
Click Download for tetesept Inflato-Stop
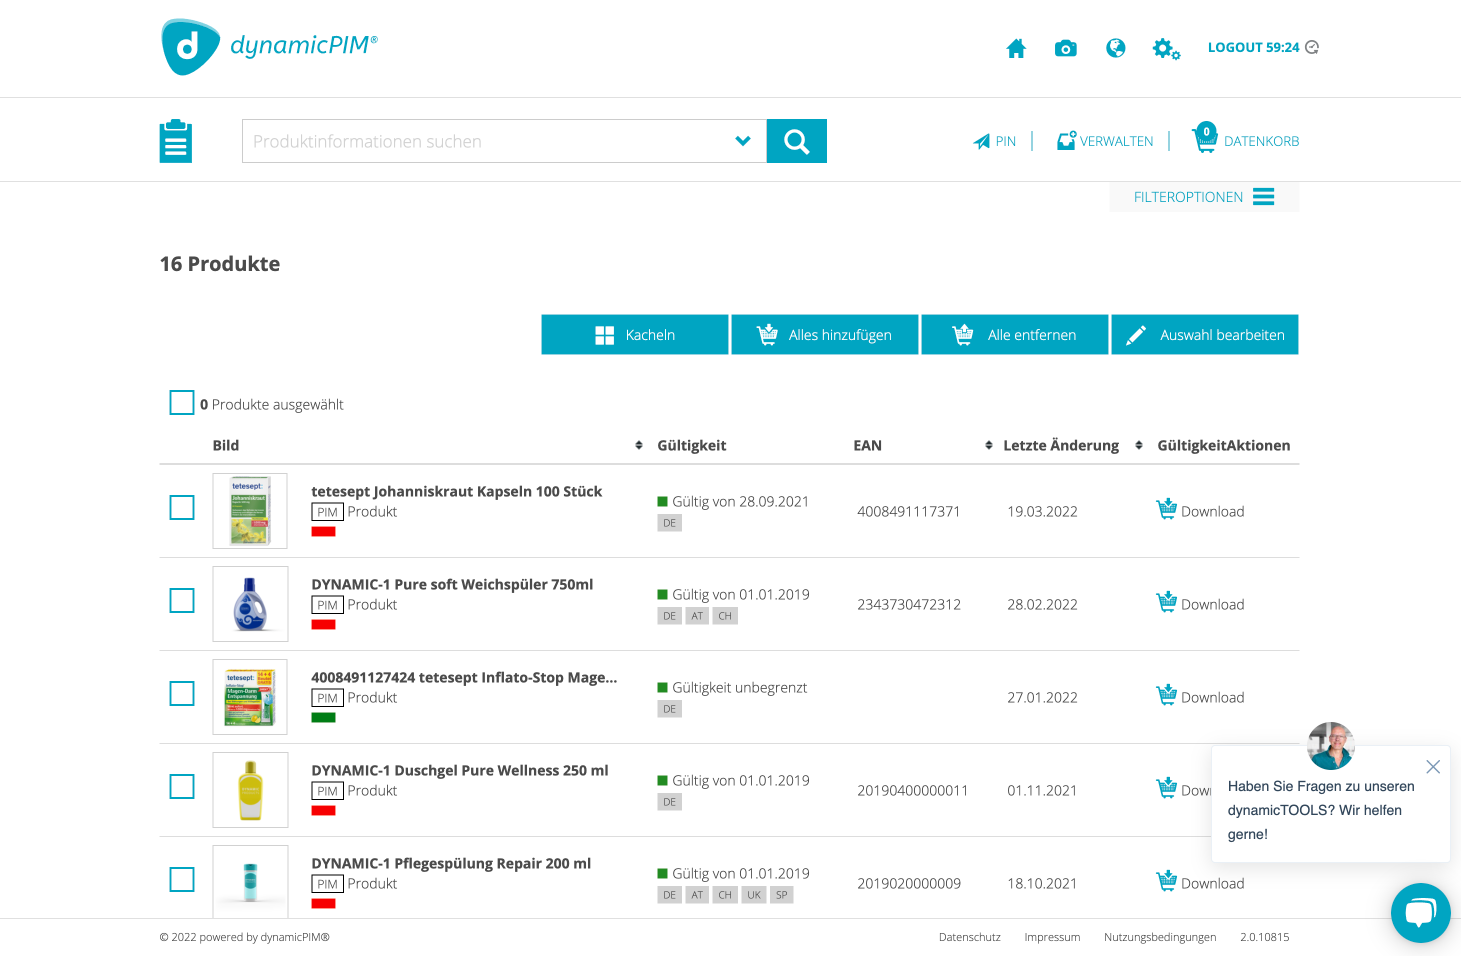tap(1213, 697)
